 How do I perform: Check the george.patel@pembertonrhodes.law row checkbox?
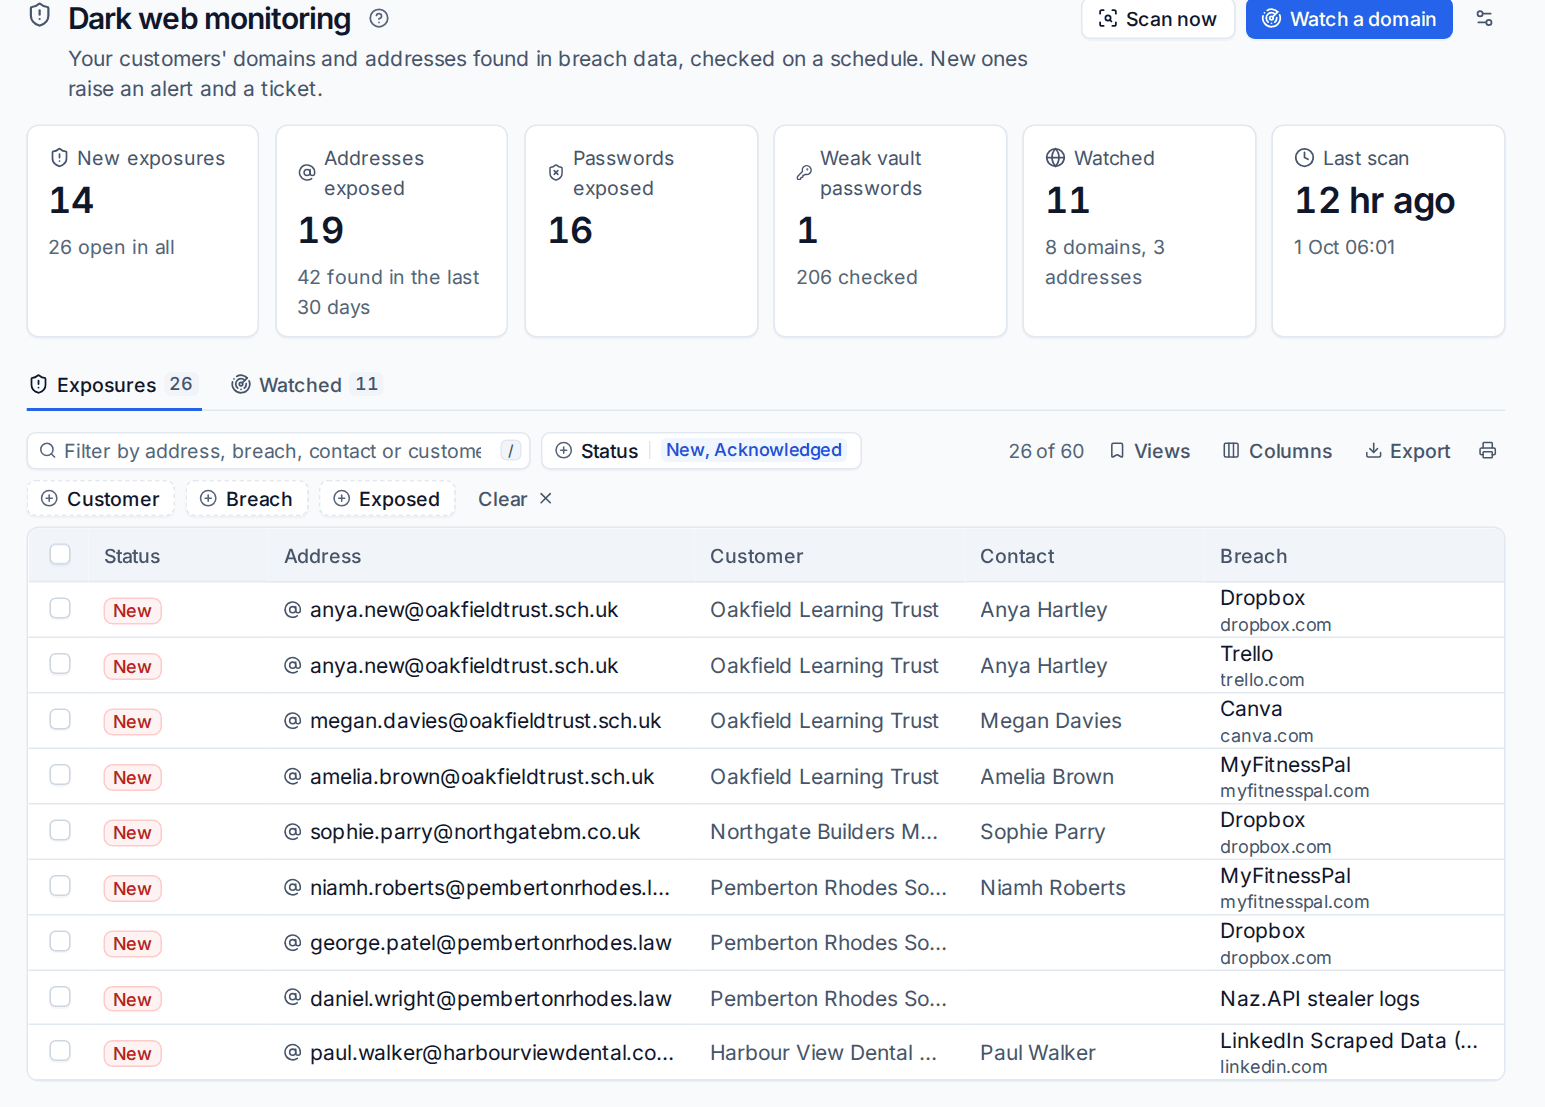pos(60,942)
